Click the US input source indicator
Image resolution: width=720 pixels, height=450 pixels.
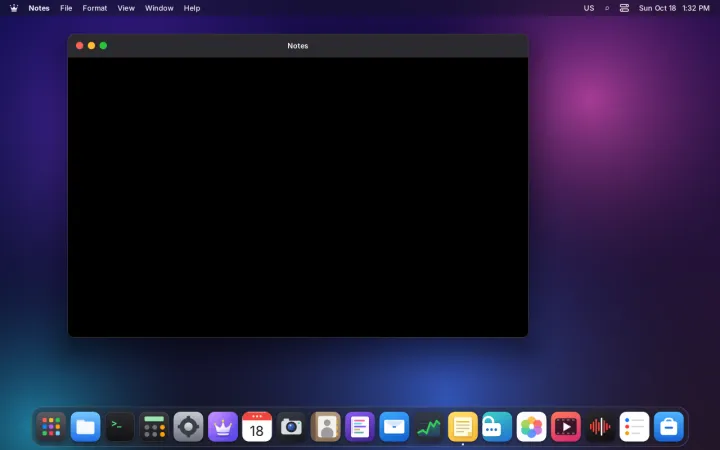[589, 8]
